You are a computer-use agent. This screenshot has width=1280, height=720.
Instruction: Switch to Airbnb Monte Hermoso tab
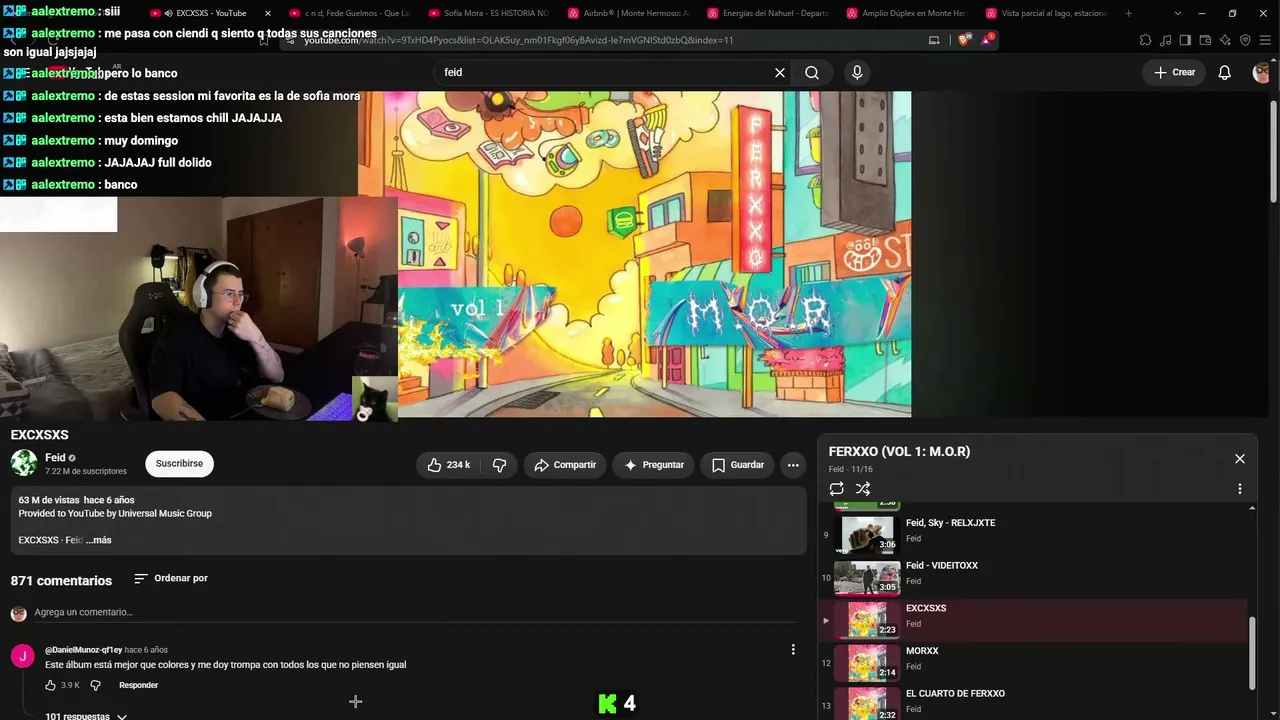pos(628,13)
